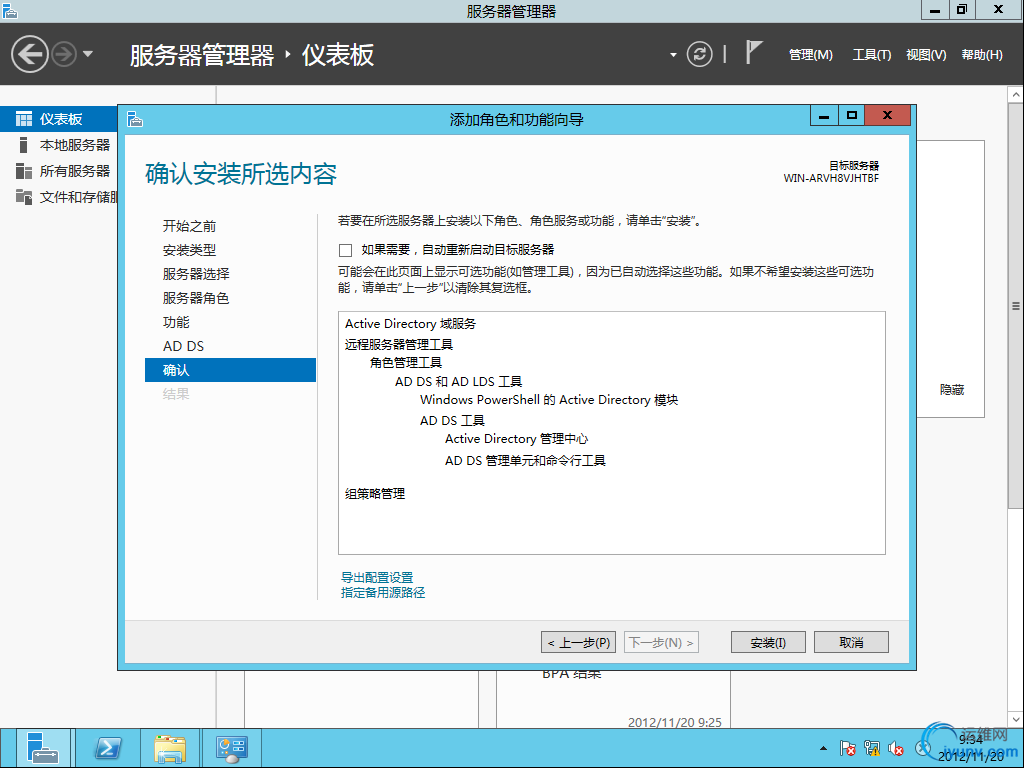This screenshot has height=768, width=1024.
Task: Go to the 安装类型 wizard step
Action: pyautogui.click(x=189, y=250)
